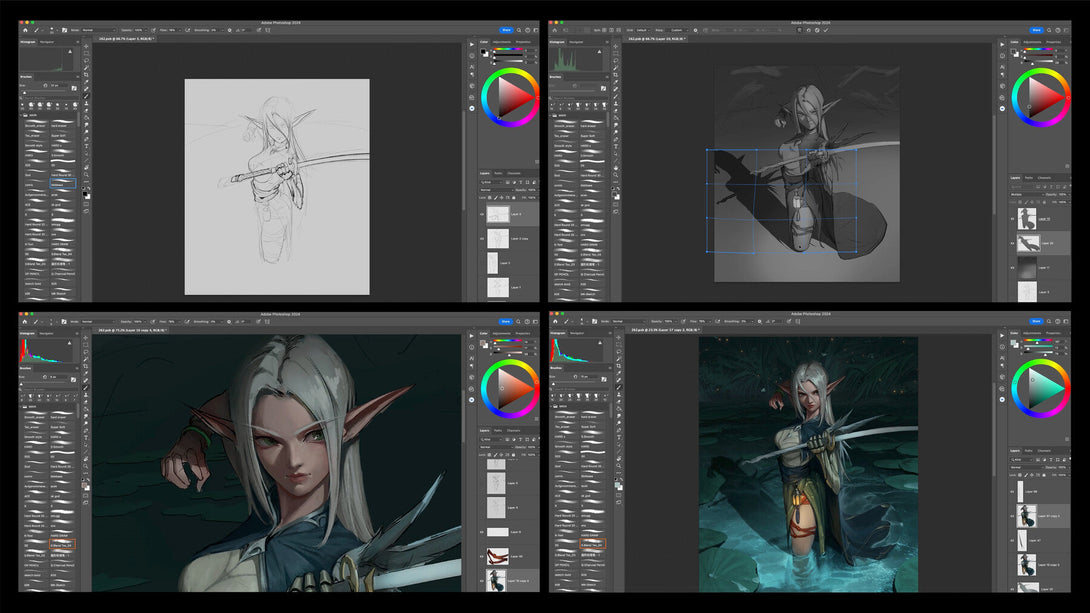
Task: Click Share button in bottom-left close-up window
Action: pos(506,322)
